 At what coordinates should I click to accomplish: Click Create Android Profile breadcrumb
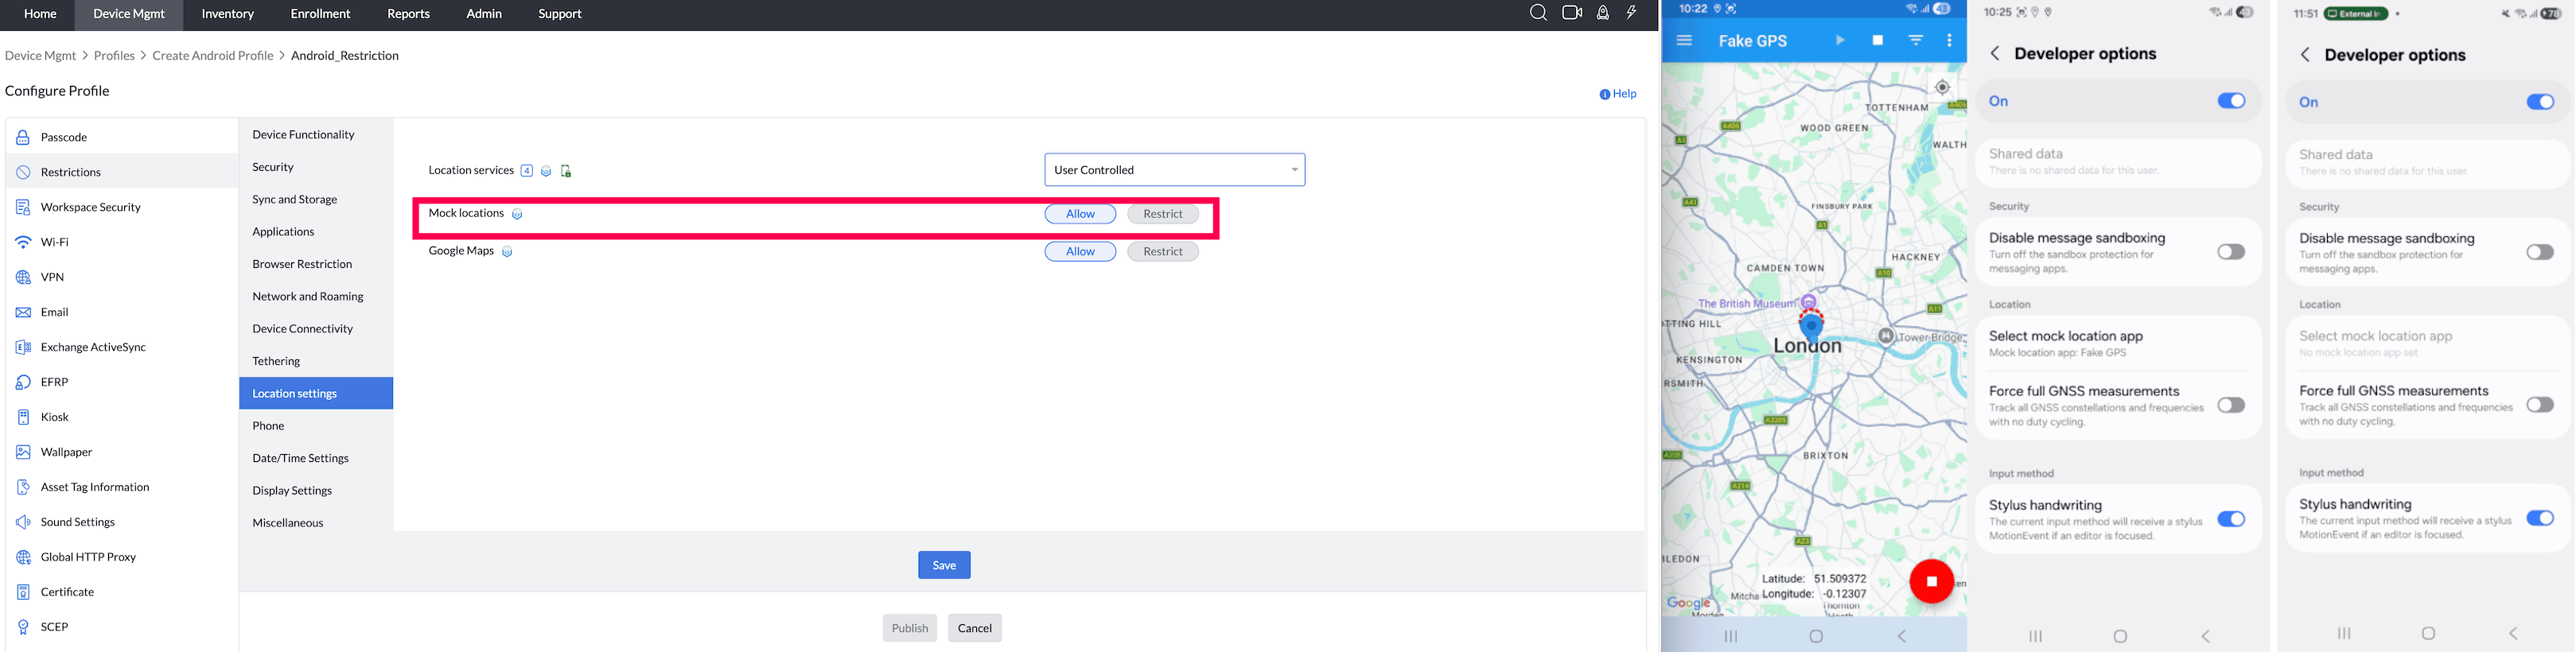pyautogui.click(x=213, y=56)
